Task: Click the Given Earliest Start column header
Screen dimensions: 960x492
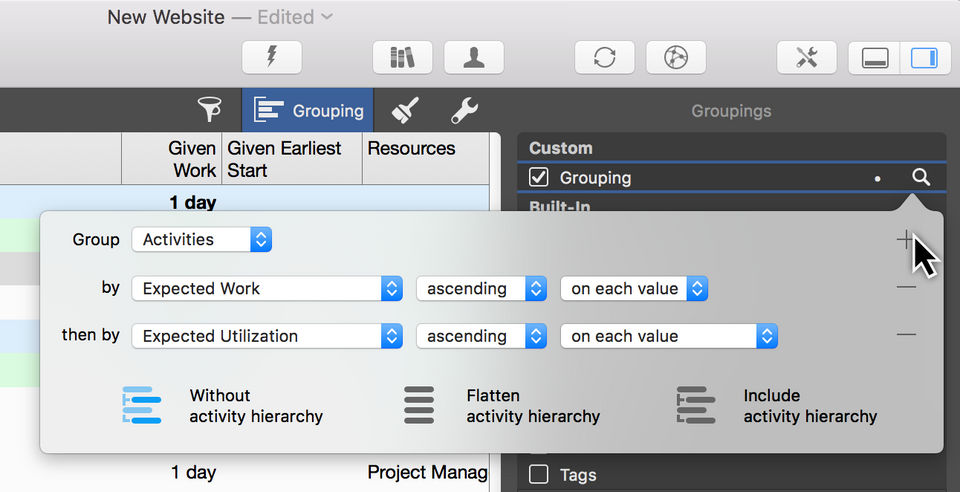Action: click(x=291, y=159)
